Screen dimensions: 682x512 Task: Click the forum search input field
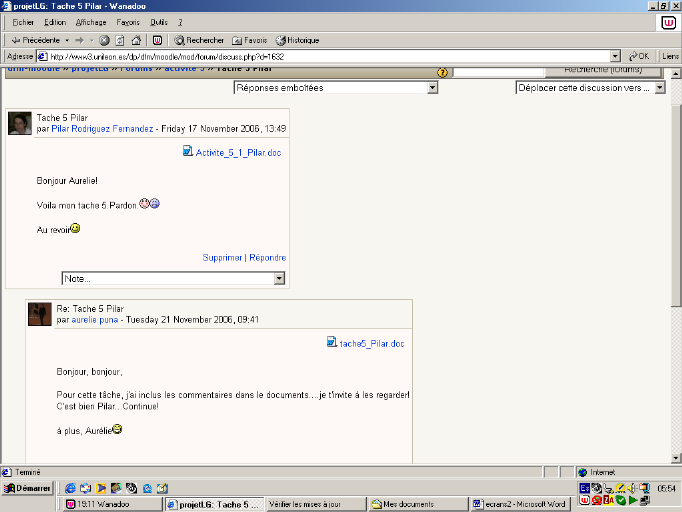coord(500,72)
